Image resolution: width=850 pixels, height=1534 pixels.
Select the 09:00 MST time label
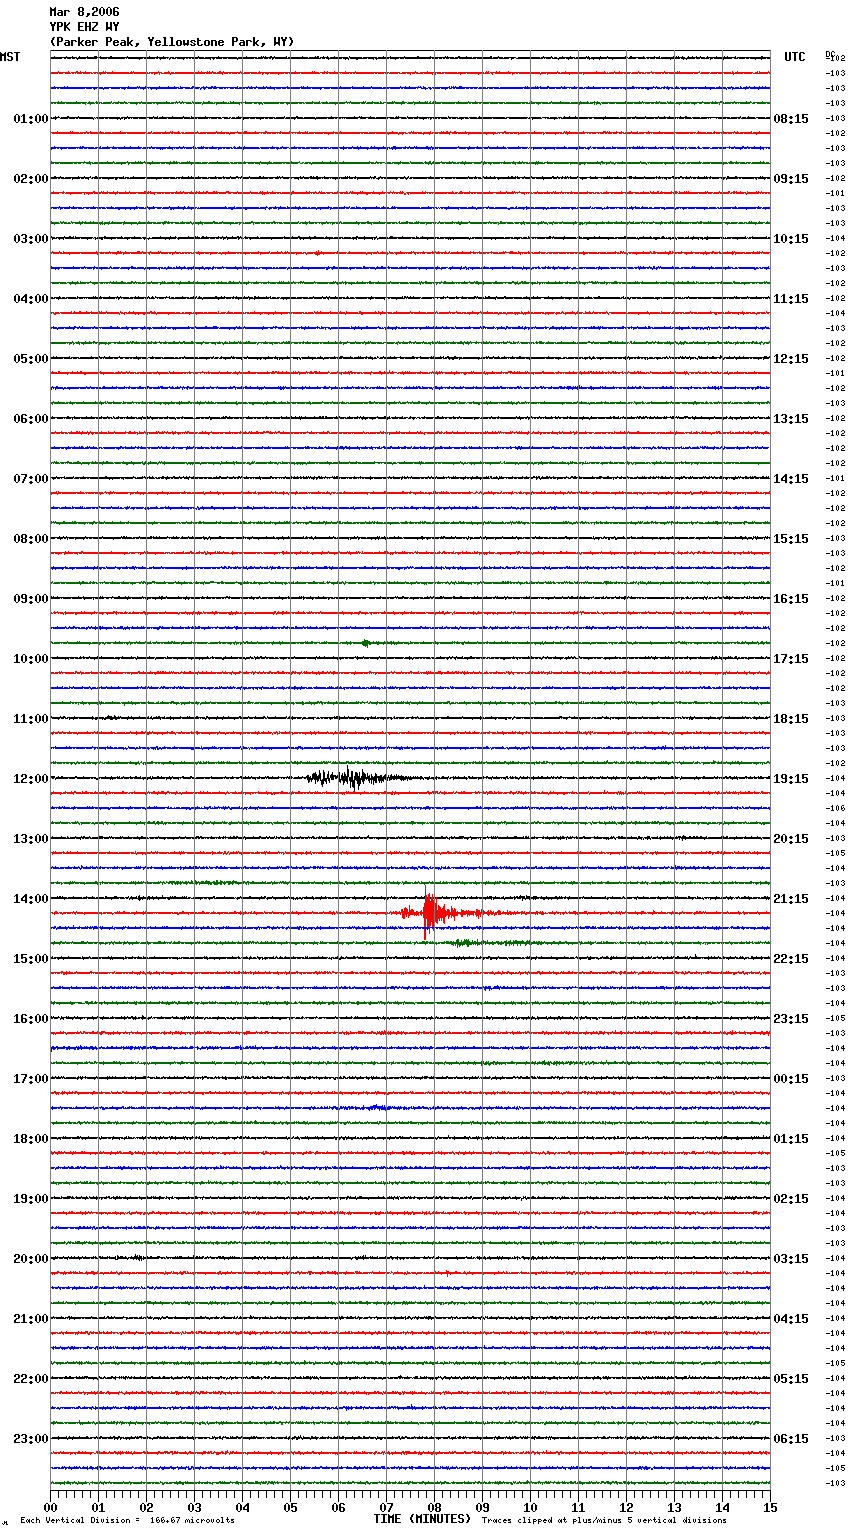click(x=30, y=599)
